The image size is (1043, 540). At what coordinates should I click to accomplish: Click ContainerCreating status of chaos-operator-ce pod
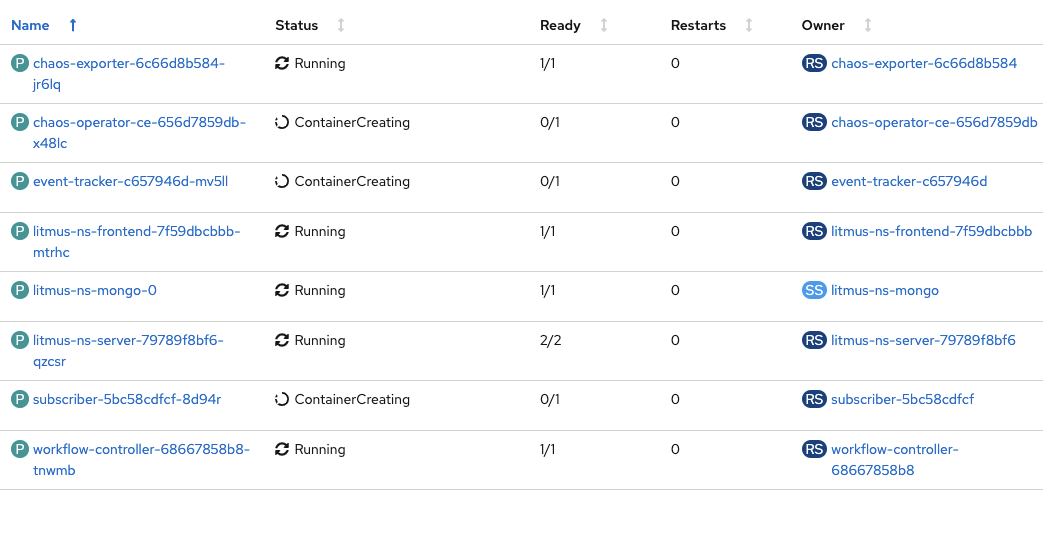click(351, 122)
